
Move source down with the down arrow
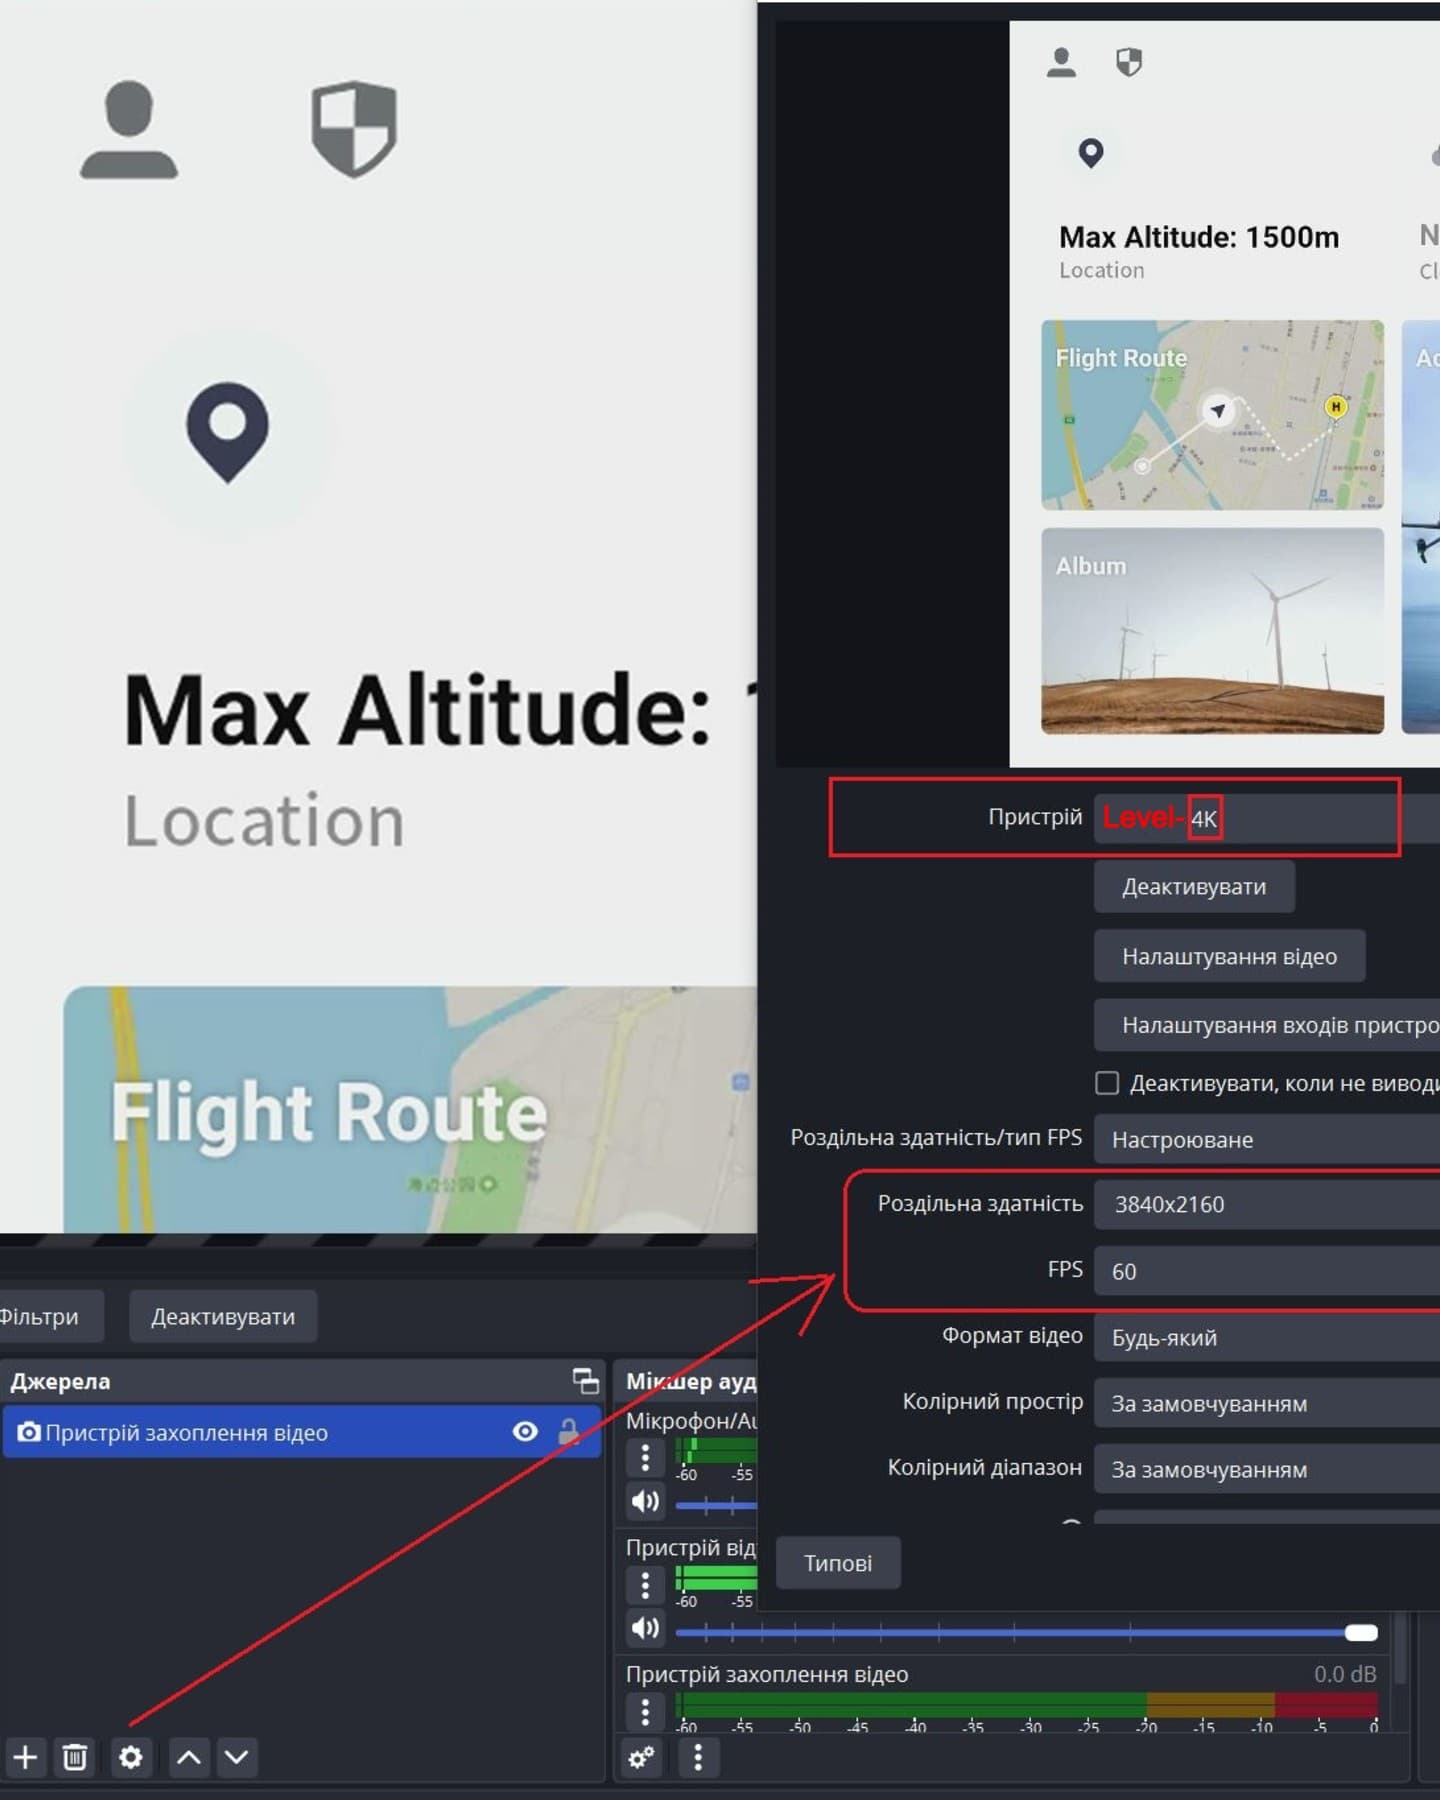coord(237,1757)
